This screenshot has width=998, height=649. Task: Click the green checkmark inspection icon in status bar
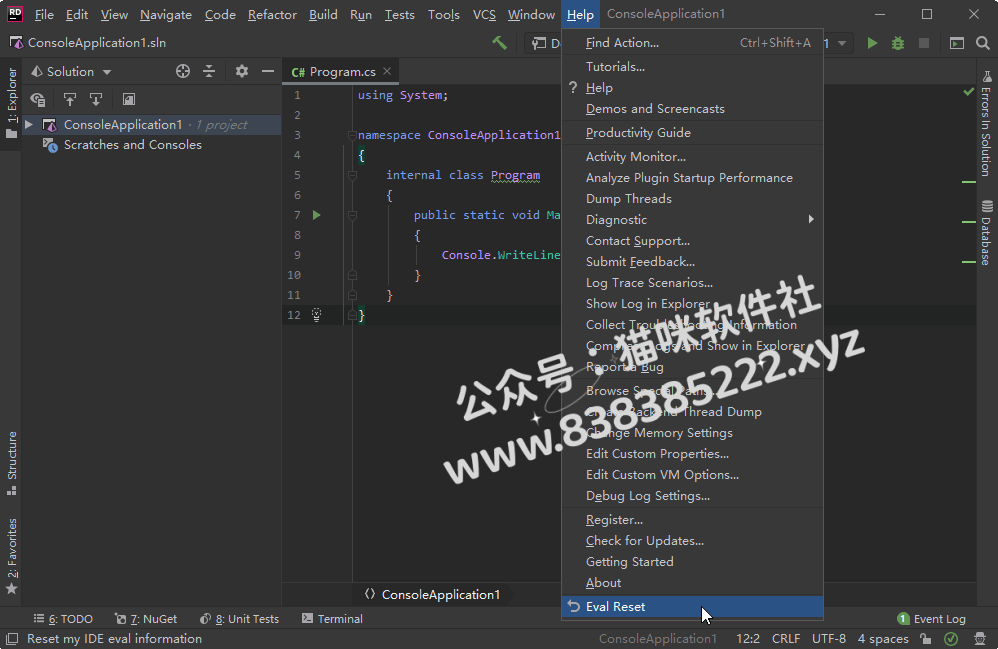(951, 639)
